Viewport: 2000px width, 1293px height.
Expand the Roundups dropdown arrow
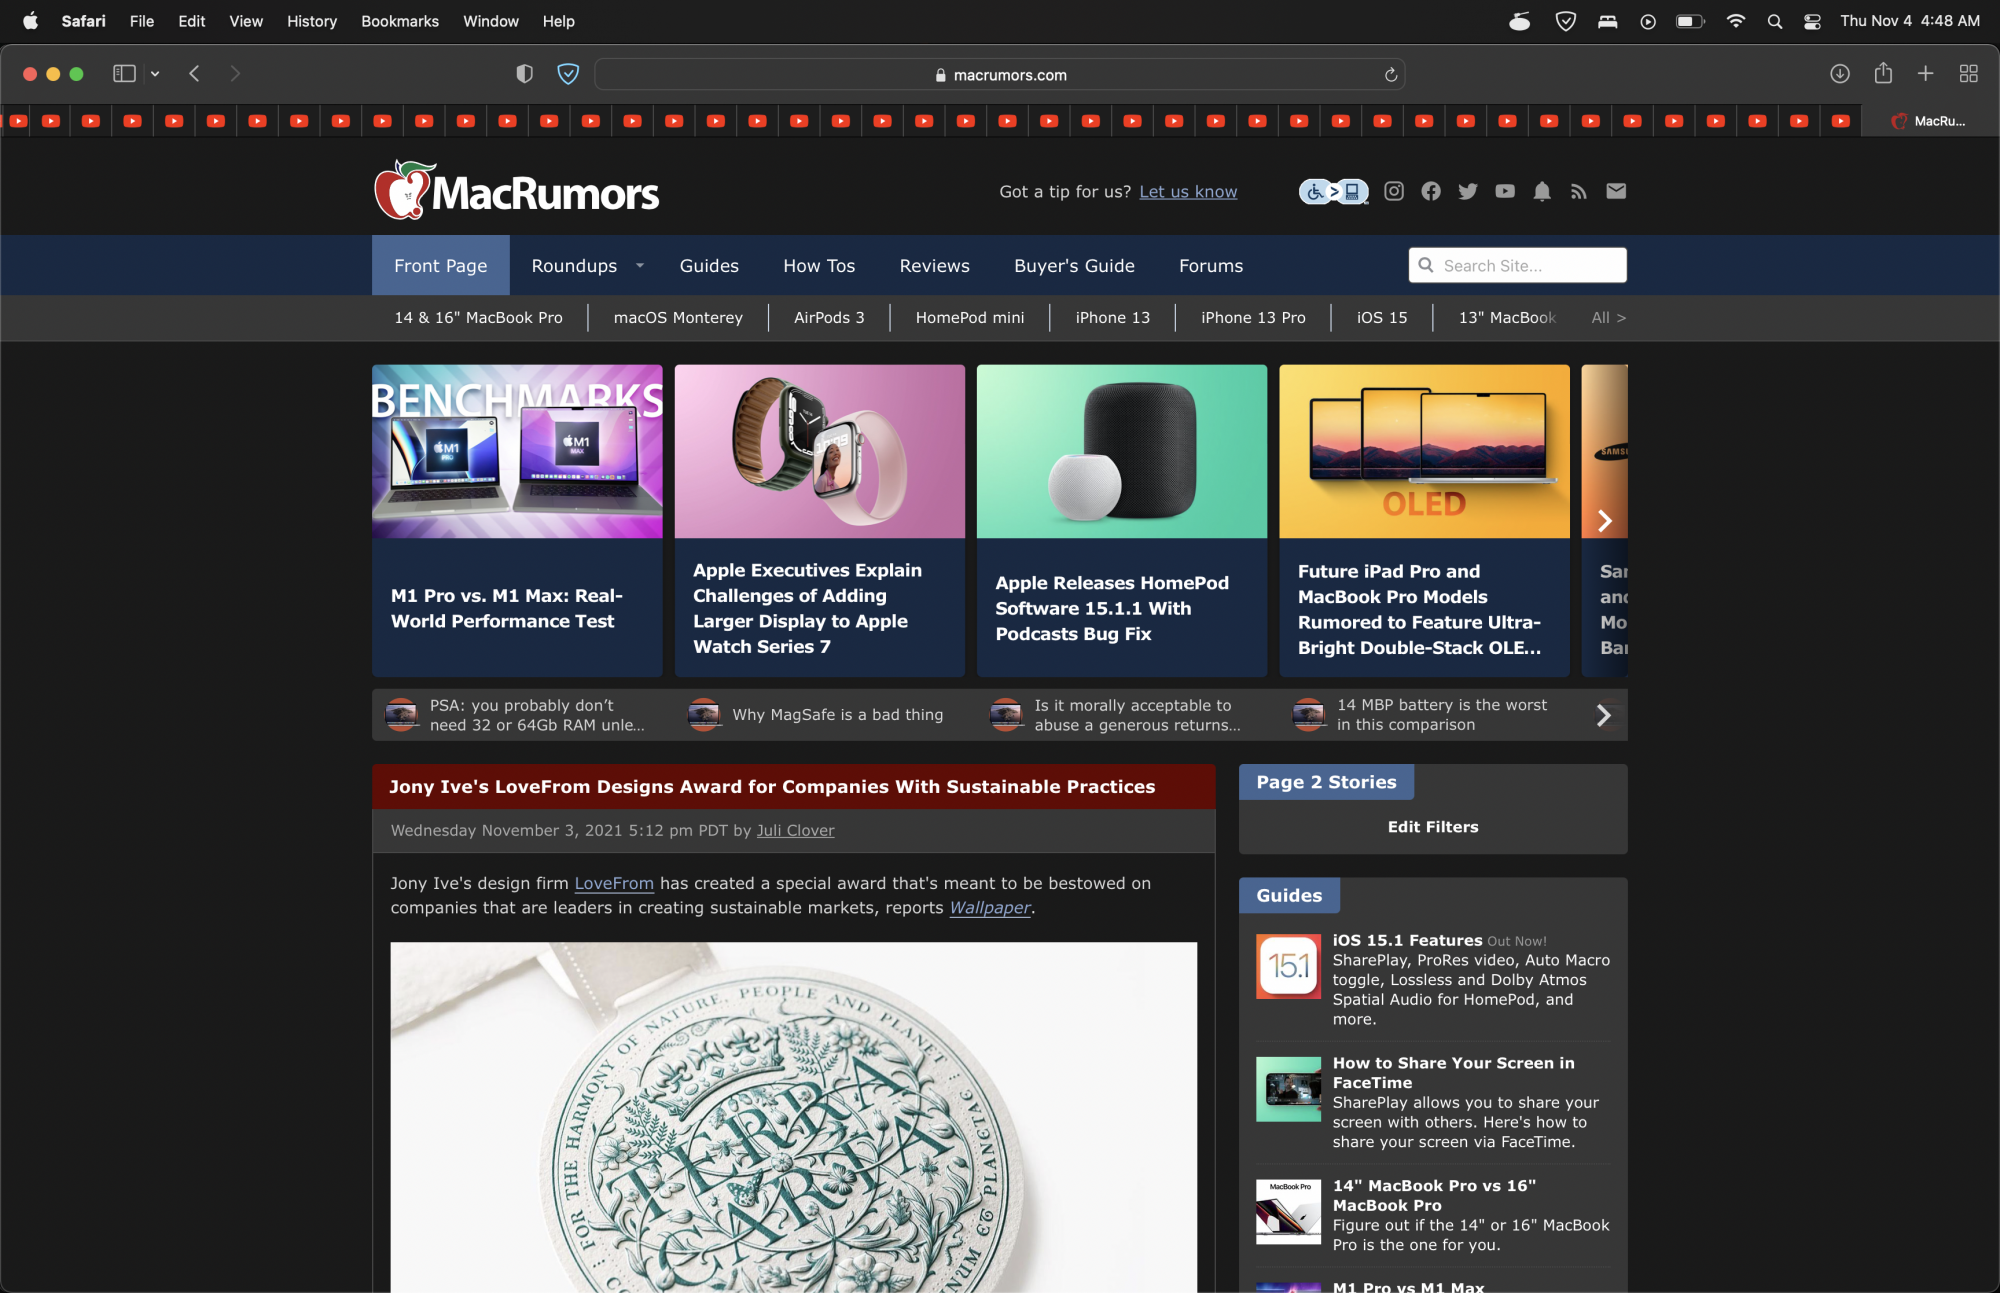click(x=640, y=266)
